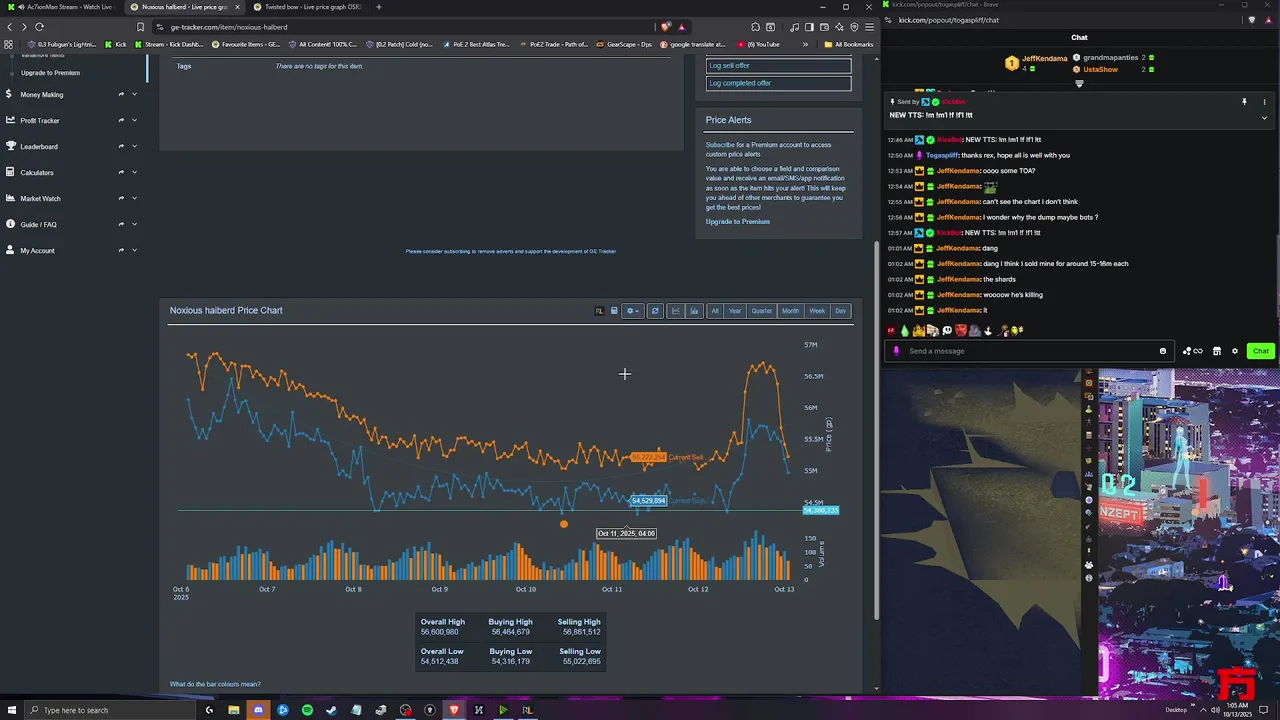Click the pin icon on pinned message
Viewport: 1280px width, 720px height.
tap(1244, 102)
